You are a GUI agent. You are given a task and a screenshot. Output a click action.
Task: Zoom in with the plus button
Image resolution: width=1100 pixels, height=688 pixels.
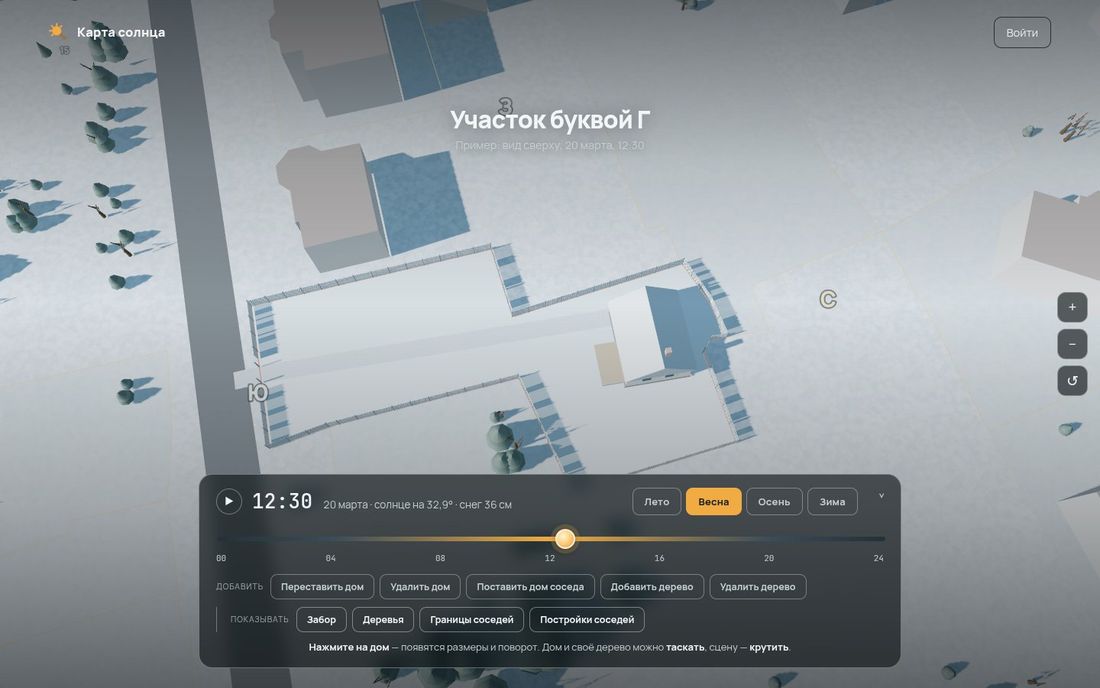[1072, 307]
